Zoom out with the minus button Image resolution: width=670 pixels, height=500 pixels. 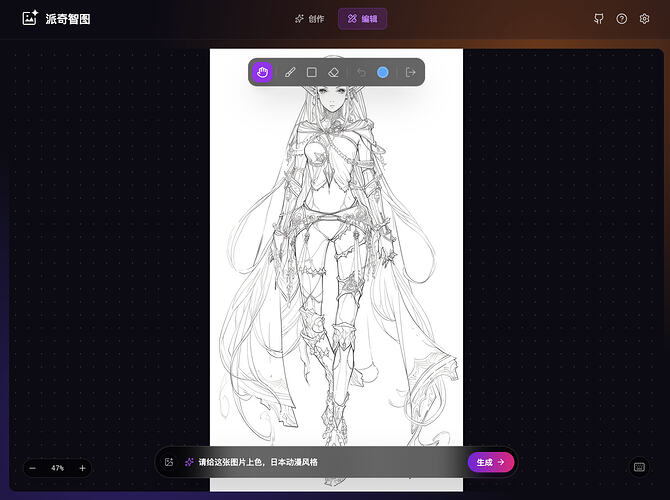[32, 468]
